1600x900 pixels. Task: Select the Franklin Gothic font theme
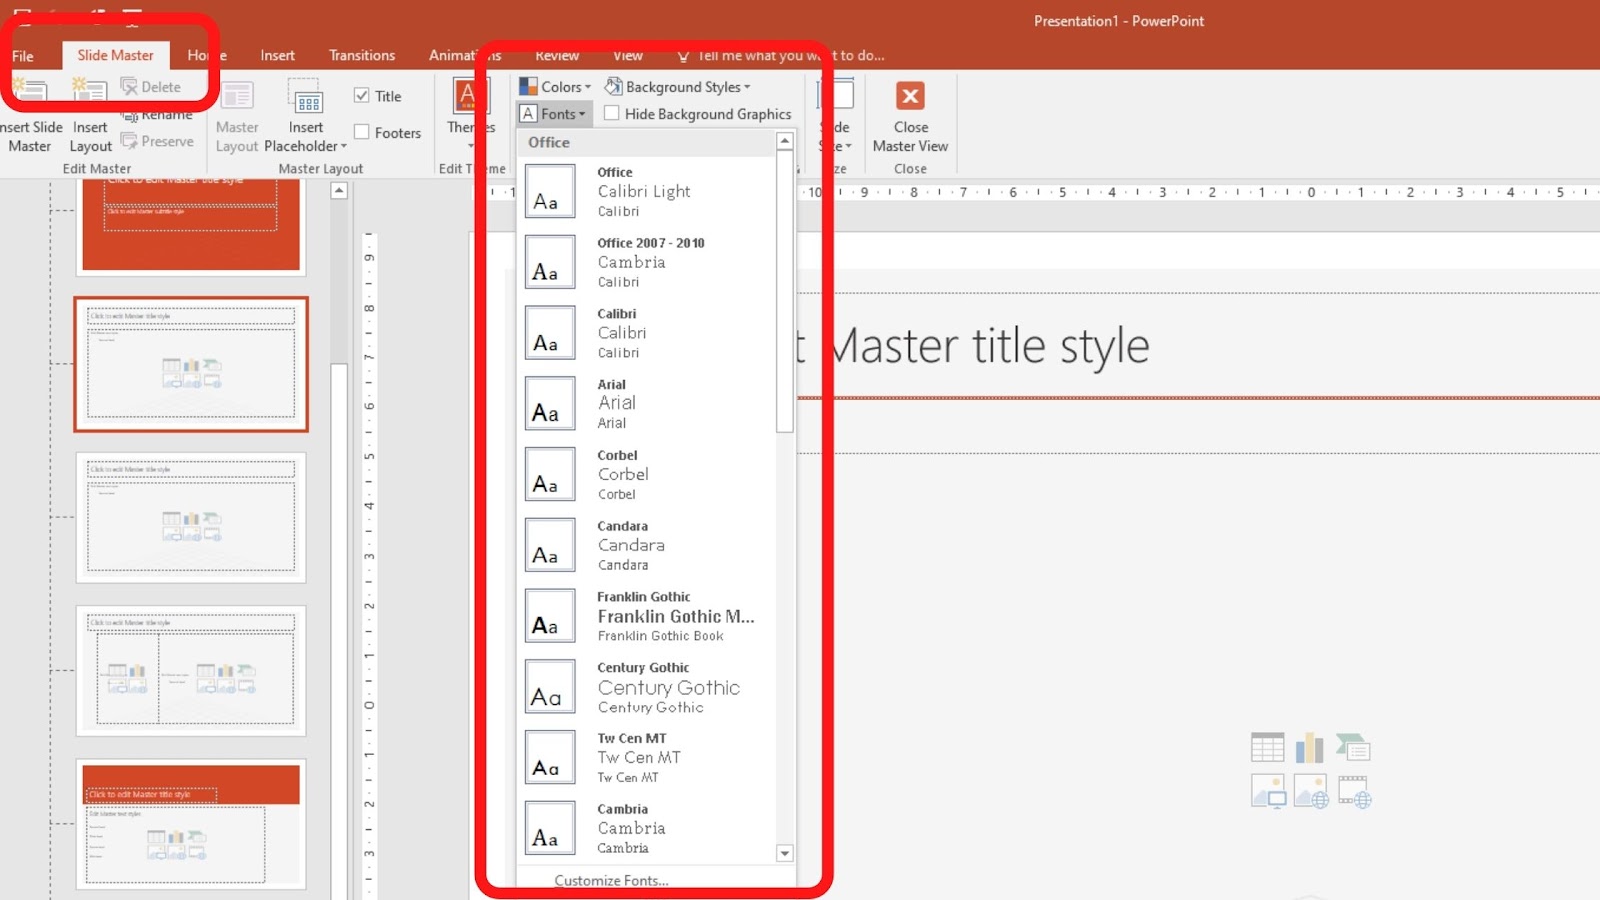point(648,616)
